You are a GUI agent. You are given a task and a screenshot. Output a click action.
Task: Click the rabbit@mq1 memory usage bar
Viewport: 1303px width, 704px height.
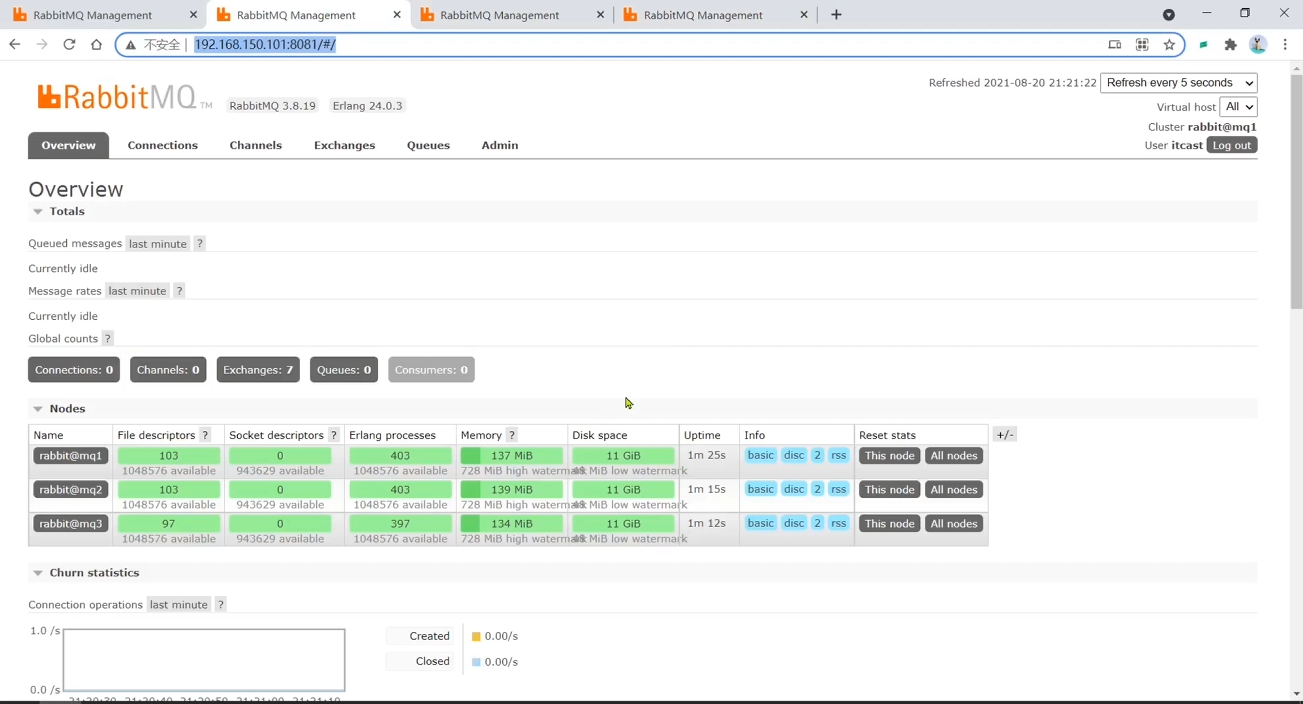(512, 456)
